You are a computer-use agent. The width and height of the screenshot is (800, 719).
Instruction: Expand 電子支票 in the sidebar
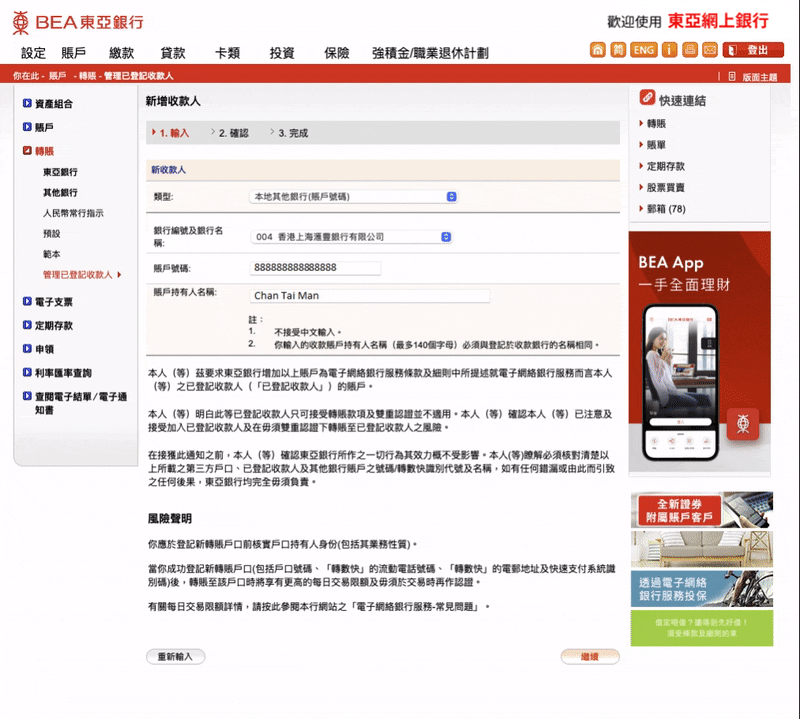click(48, 302)
